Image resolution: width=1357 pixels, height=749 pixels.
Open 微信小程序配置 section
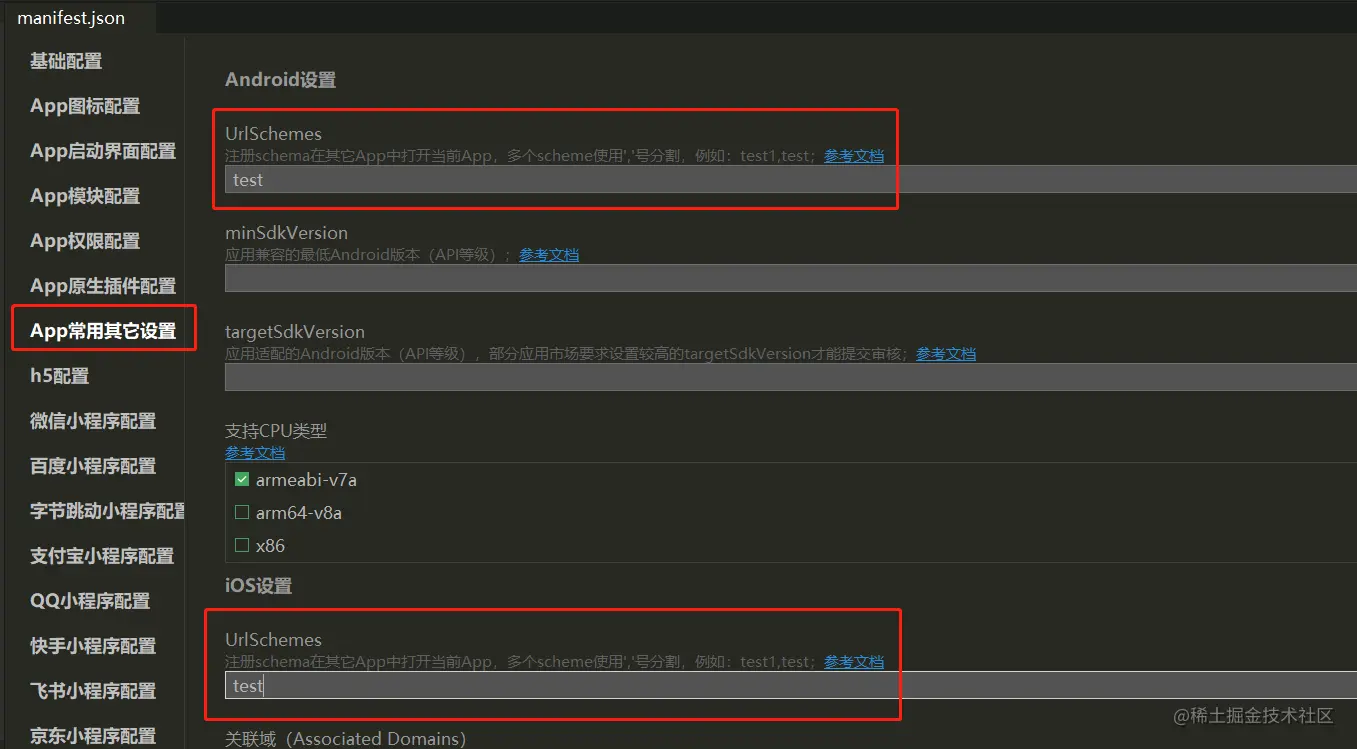[93, 421]
